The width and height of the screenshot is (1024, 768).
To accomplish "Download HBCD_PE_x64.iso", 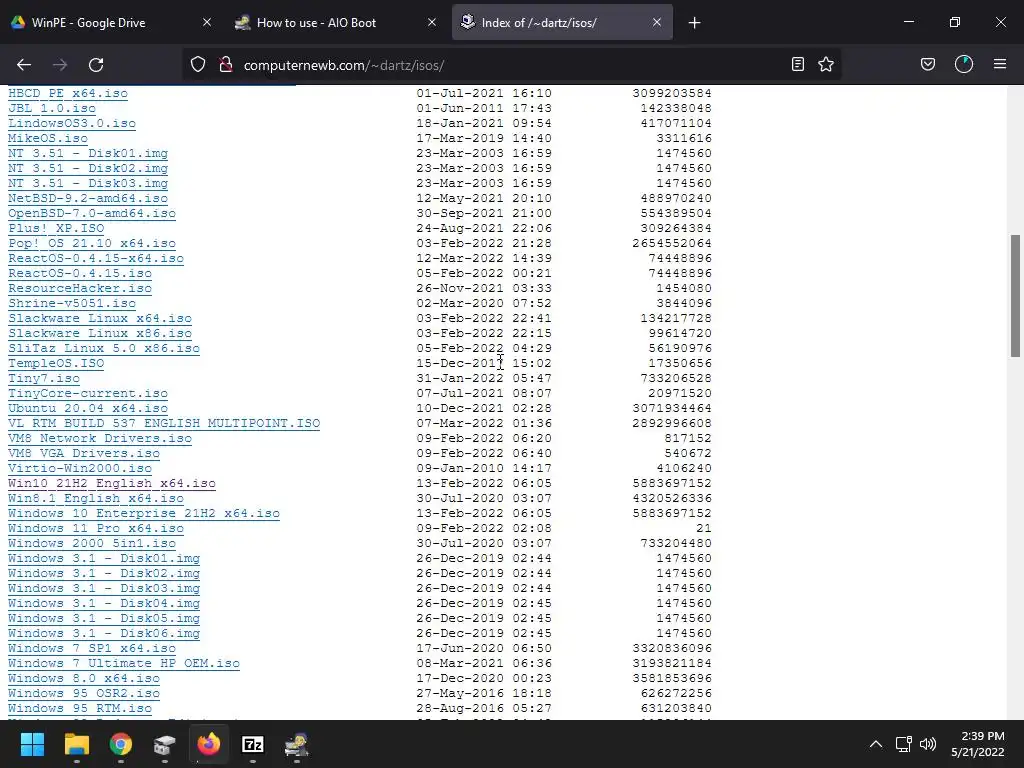I will [x=68, y=93].
